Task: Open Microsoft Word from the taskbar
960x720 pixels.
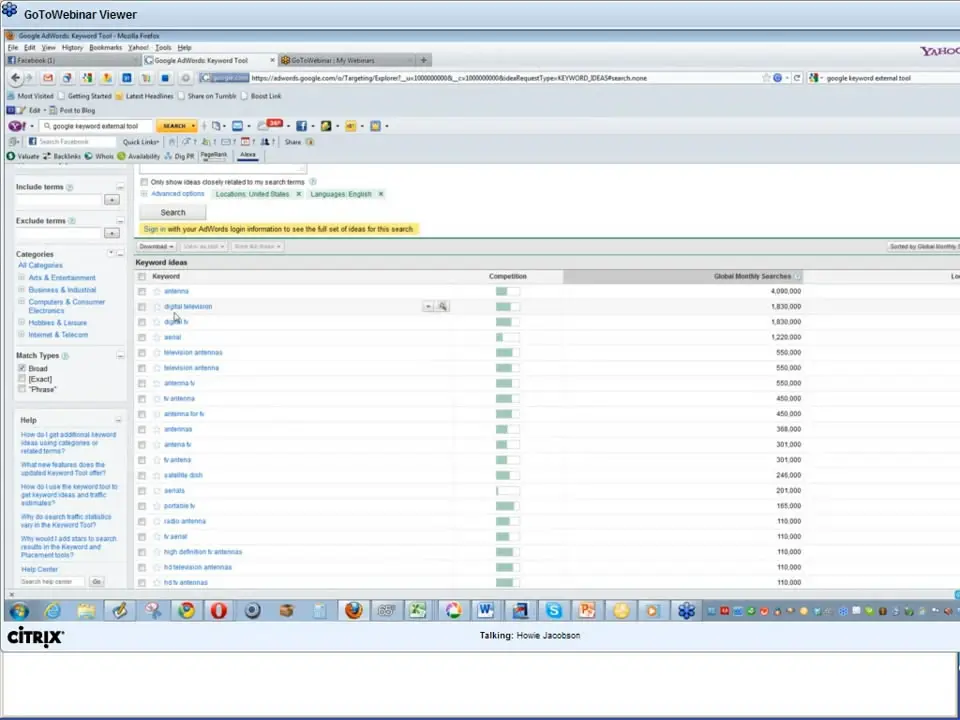Action: pos(486,610)
